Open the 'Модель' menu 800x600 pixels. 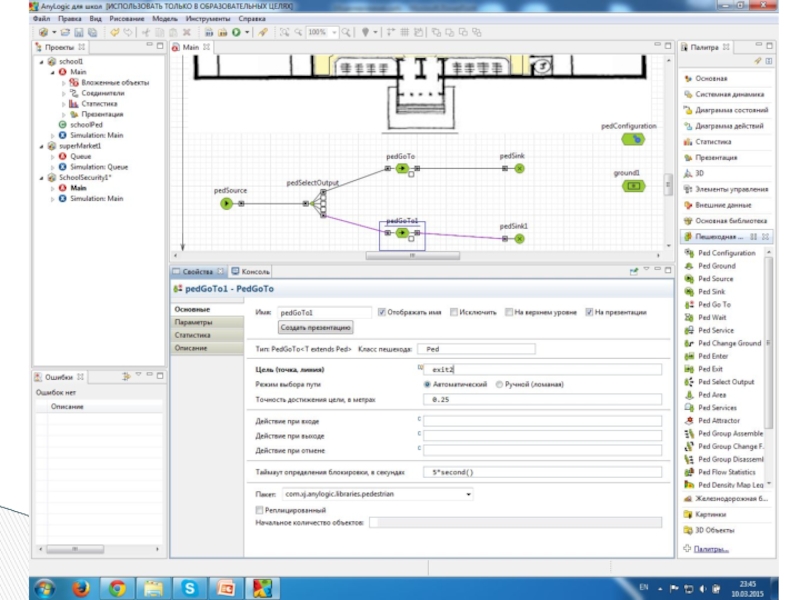[165, 18]
